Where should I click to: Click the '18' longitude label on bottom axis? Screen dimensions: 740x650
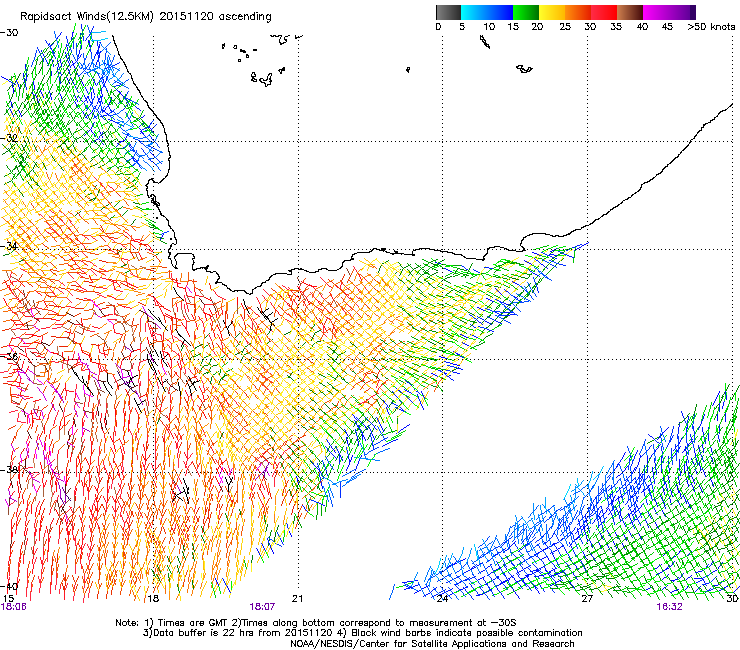point(153,599)
